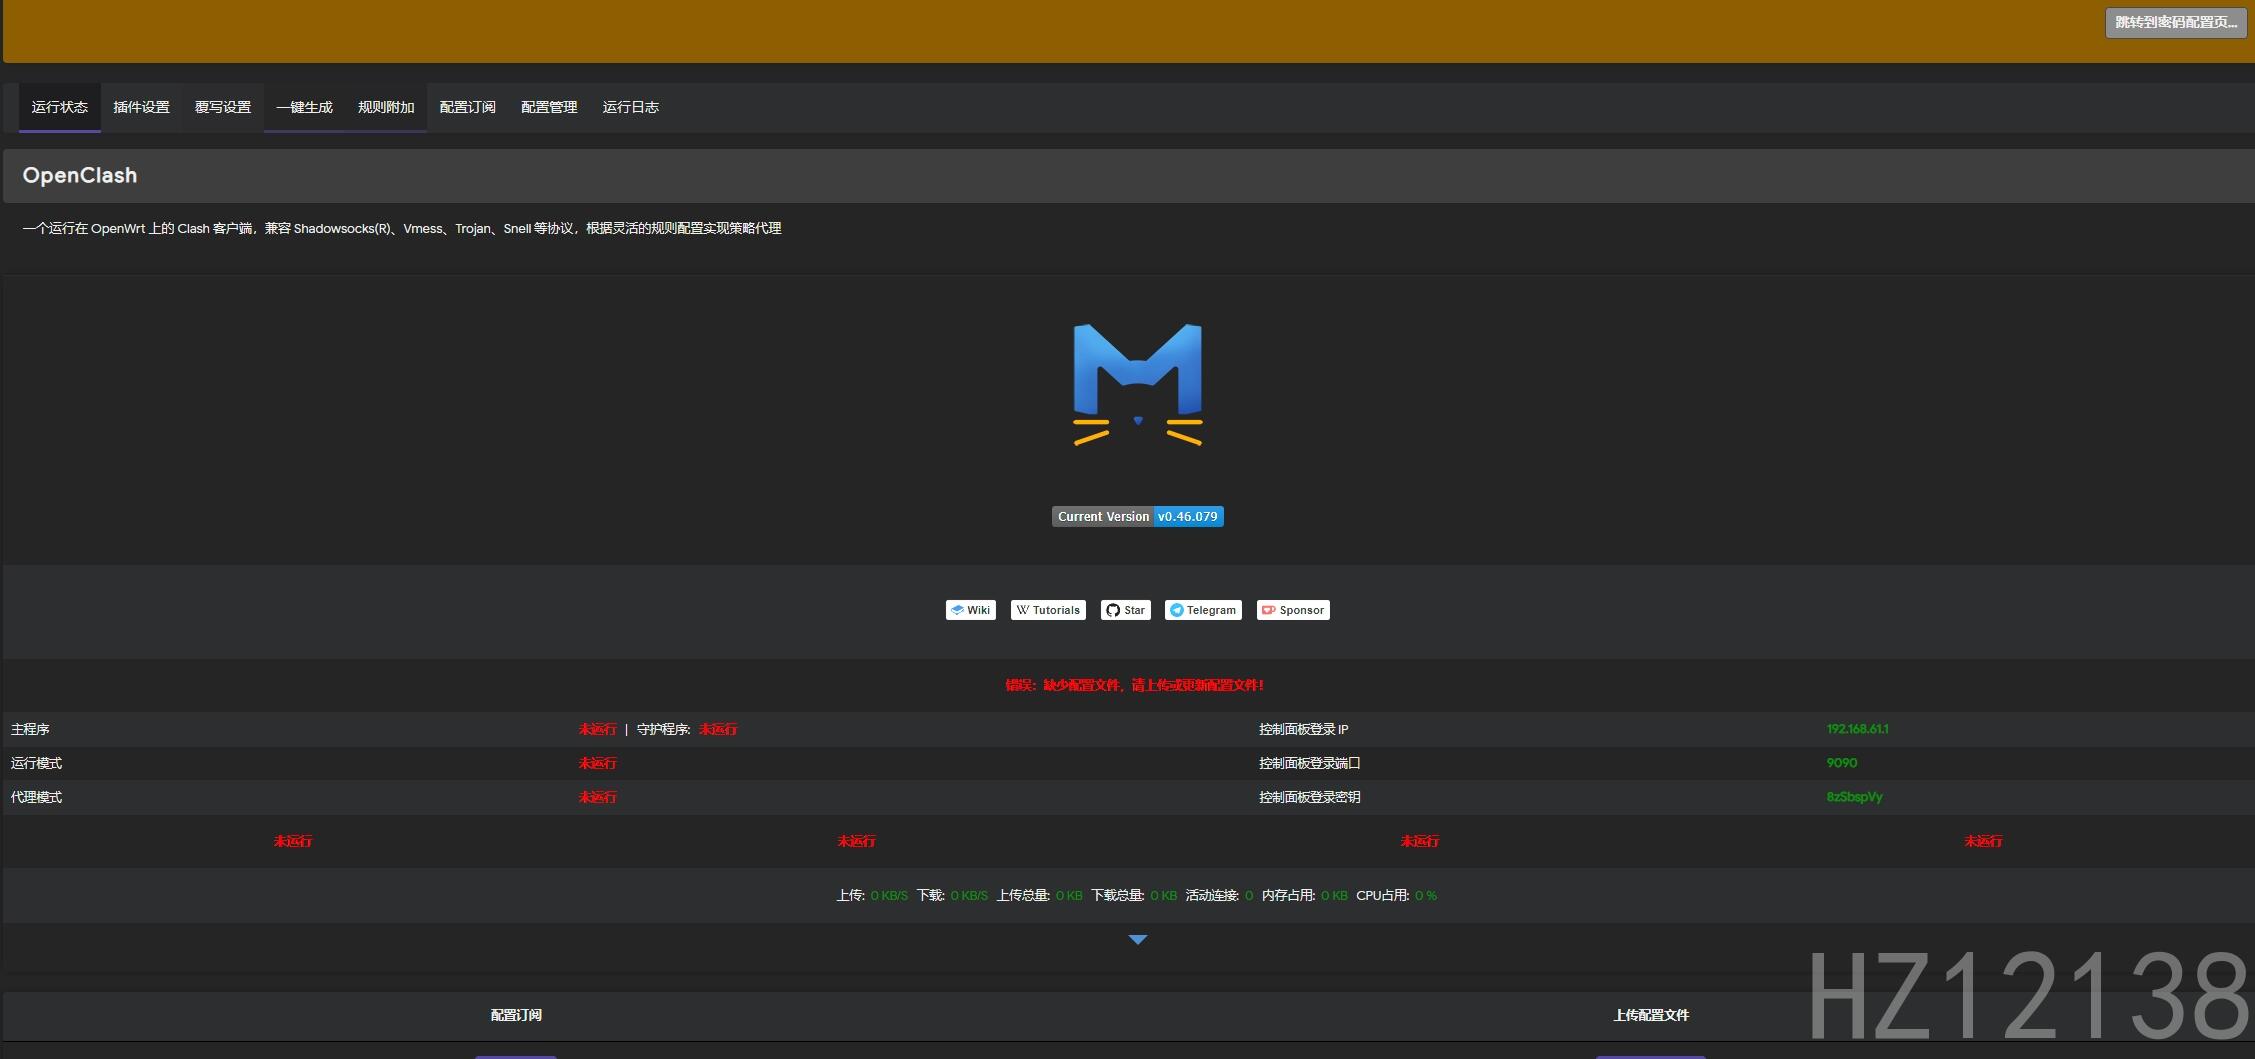
Task: Click the OpenClash description text line
Action: 402,228
